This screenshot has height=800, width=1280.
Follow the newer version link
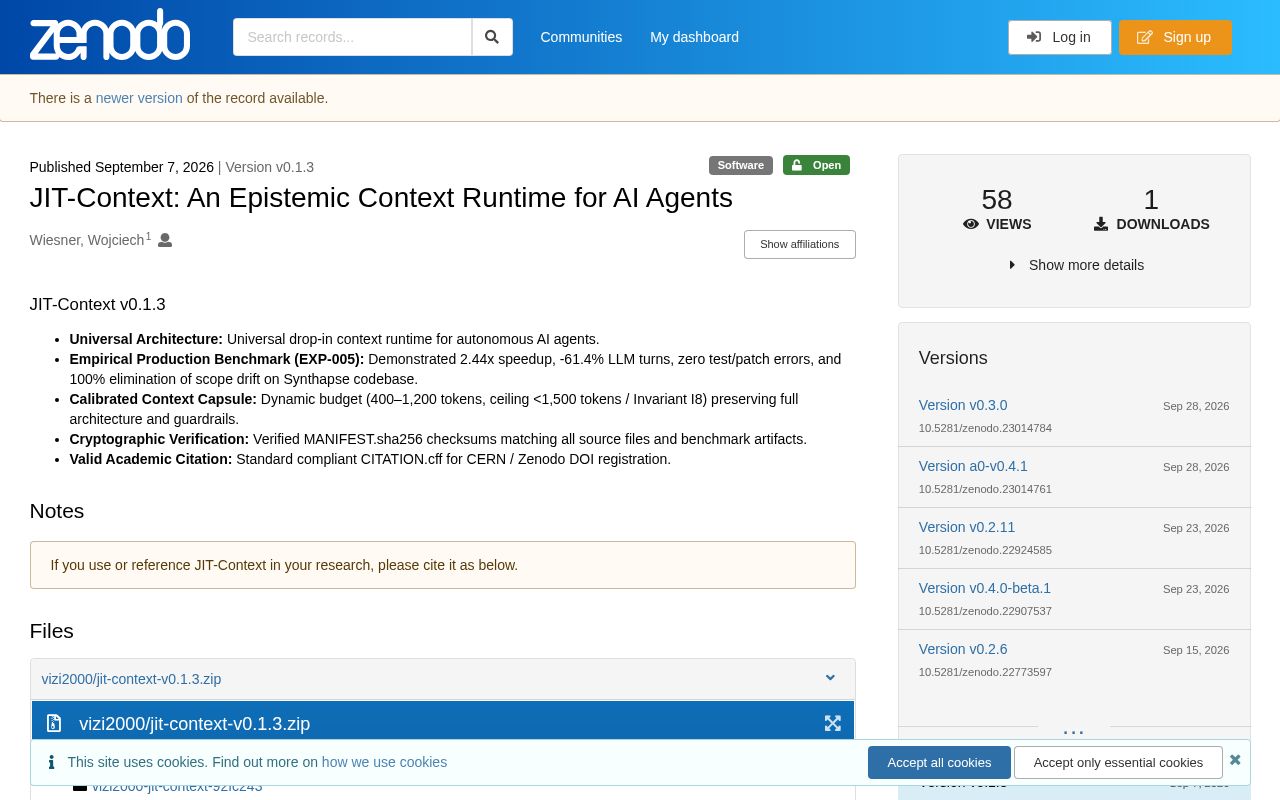139,98
